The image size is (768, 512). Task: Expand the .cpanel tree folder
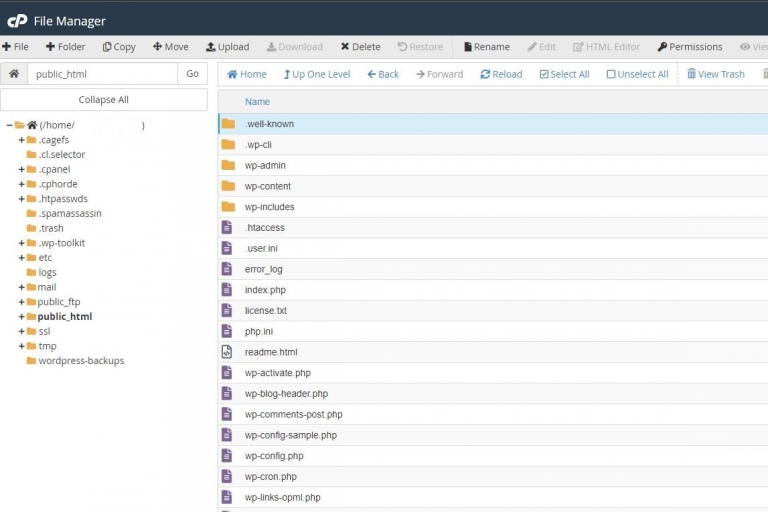point(22,170)
